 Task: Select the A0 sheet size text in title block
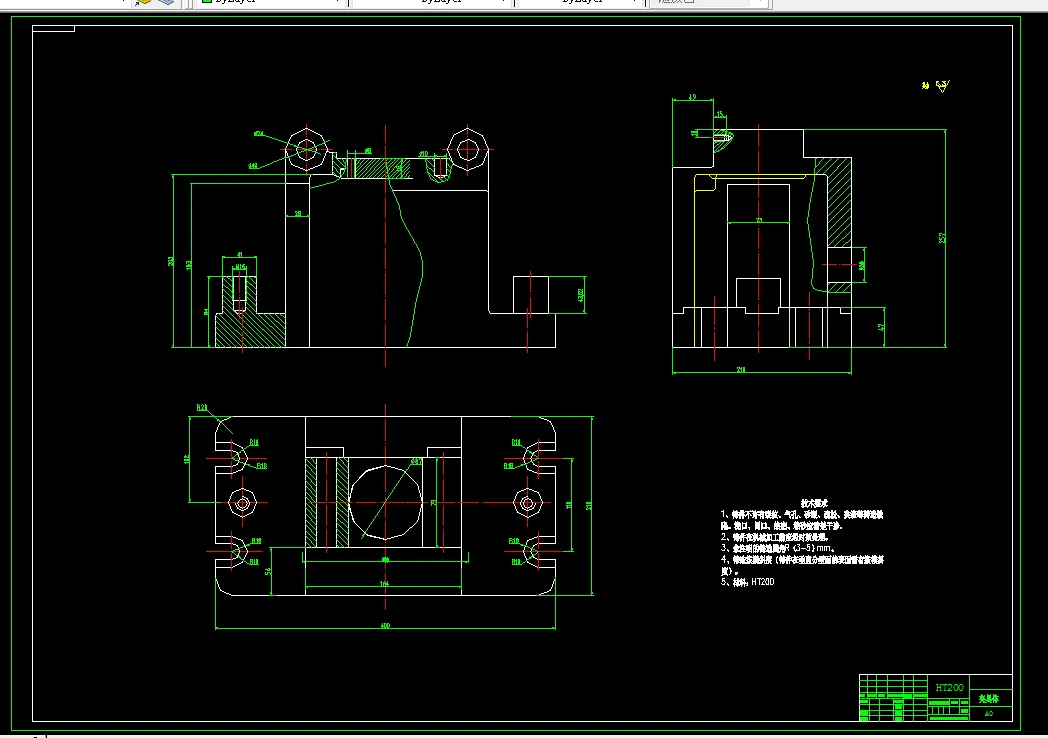pyautogui.click(x=989, y=713)
